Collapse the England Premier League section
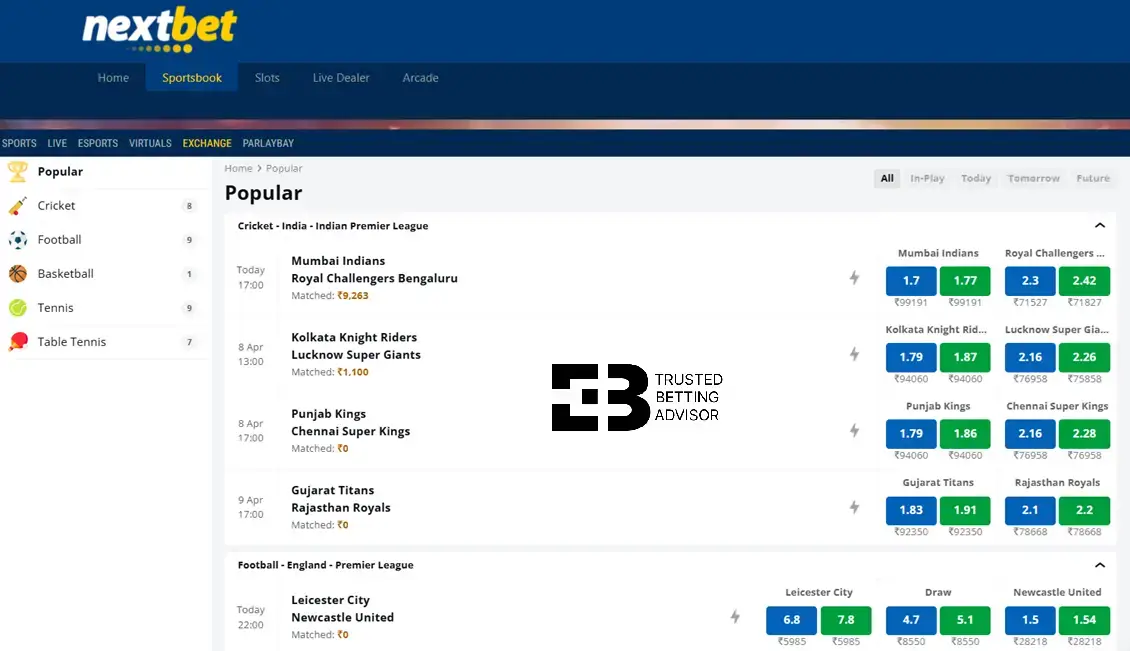Screen dimensions: 1130x651 pos(1100,565)
